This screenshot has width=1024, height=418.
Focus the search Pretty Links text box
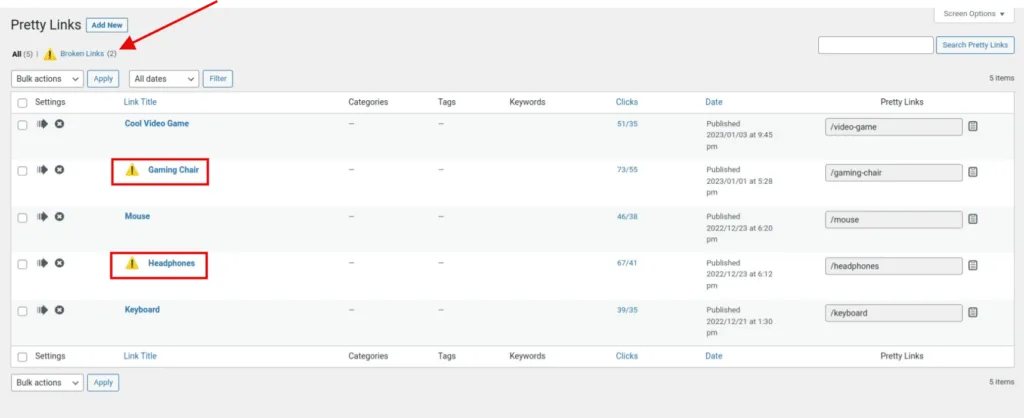point(876,45)
